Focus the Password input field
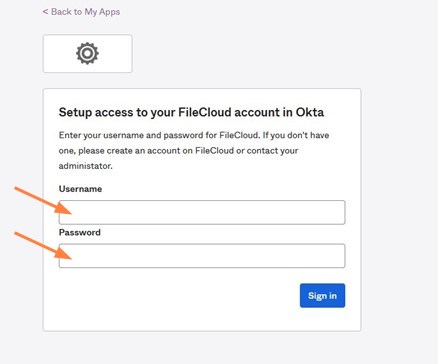Screen dimensions: 438x364 point(202,256)
